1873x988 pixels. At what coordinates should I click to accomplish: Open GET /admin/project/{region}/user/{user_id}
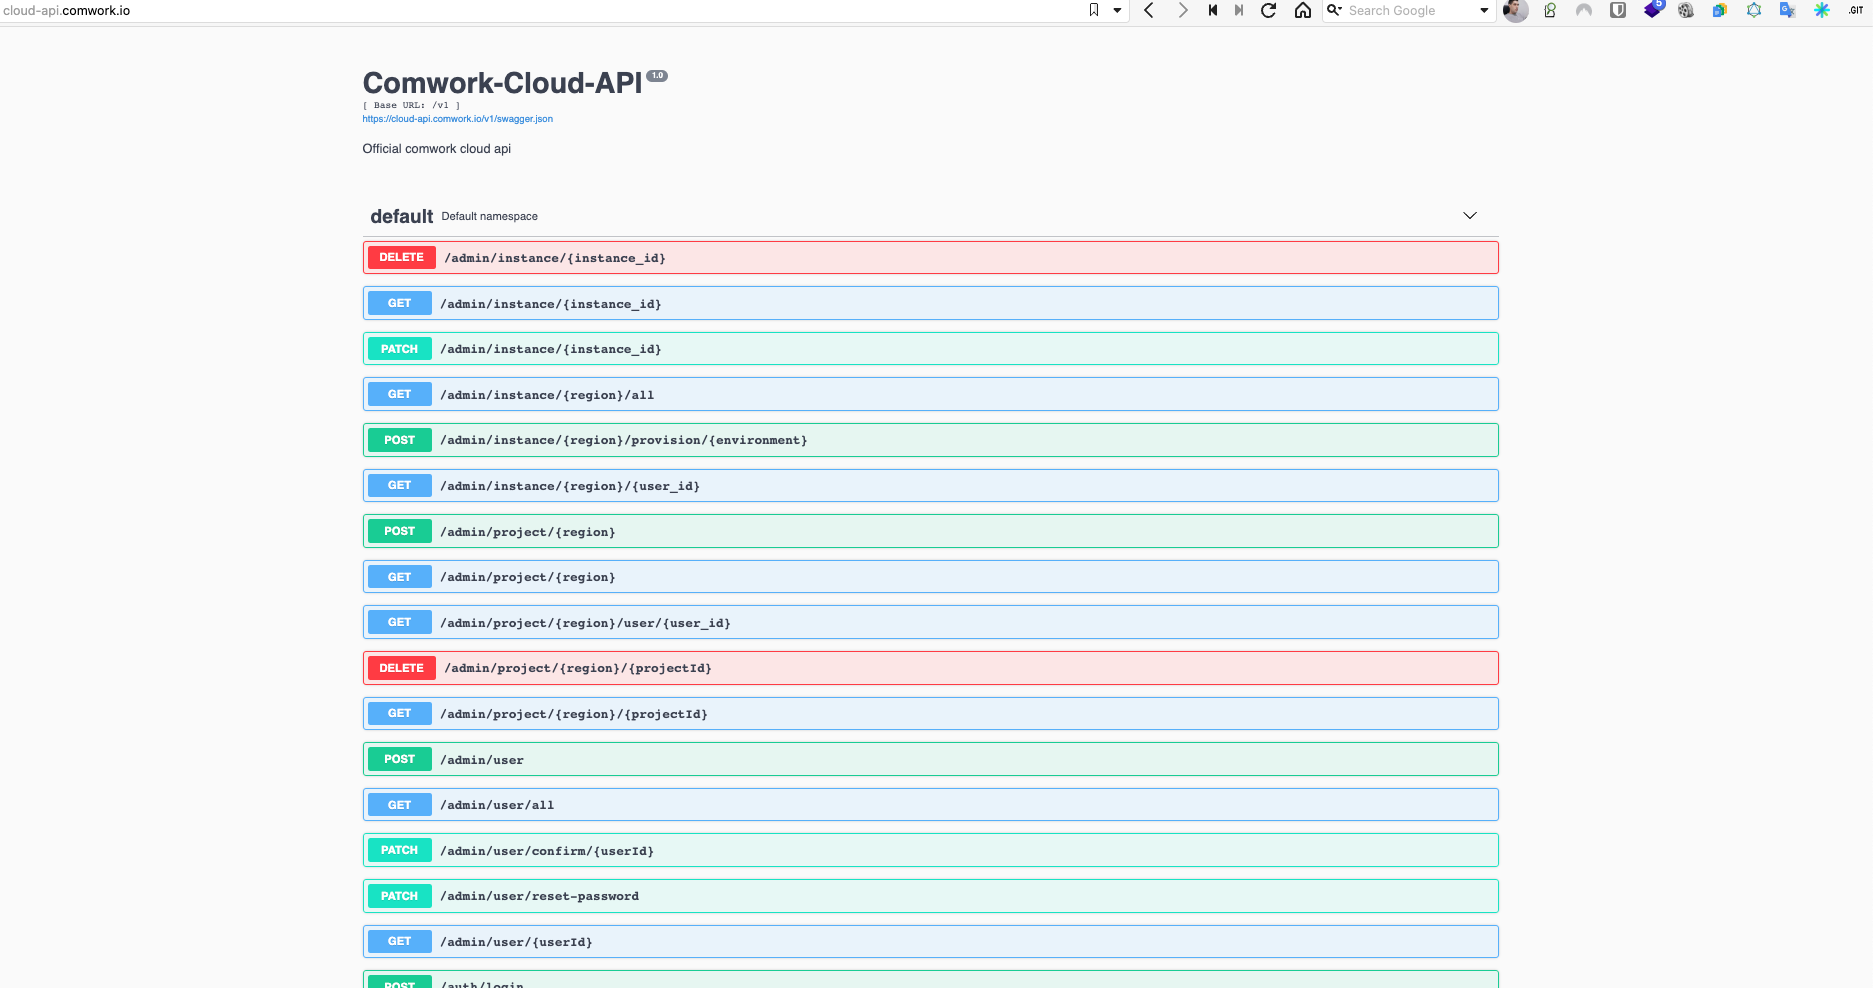[x=930, y=622]
